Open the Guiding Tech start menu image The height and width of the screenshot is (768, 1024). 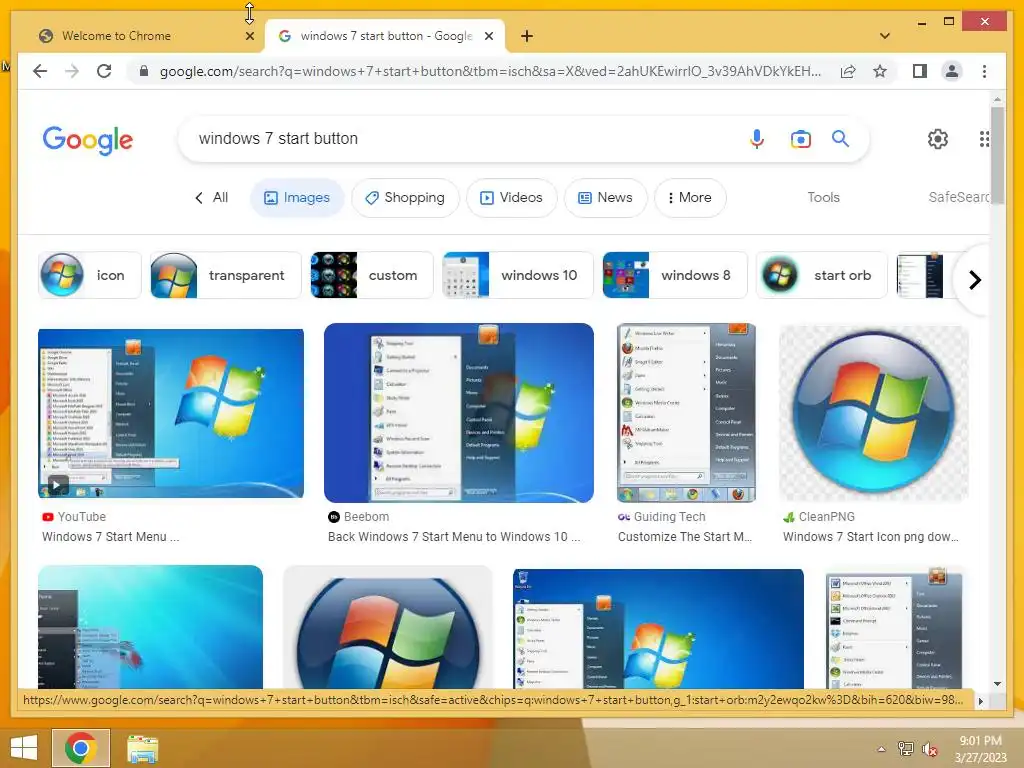(x=686, y=413)
